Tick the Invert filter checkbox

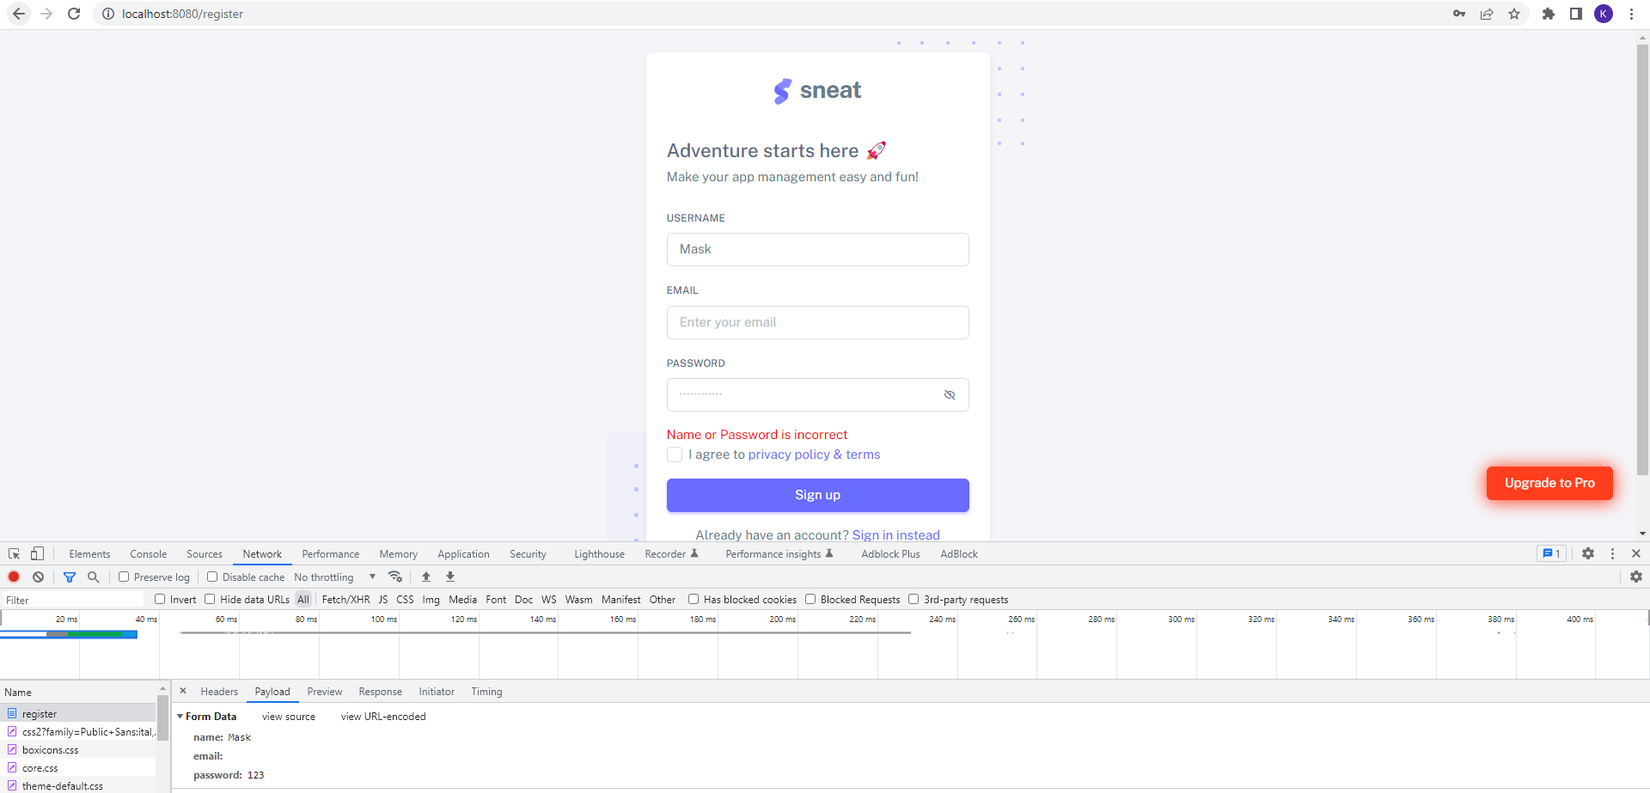click(x=160, y=600)
